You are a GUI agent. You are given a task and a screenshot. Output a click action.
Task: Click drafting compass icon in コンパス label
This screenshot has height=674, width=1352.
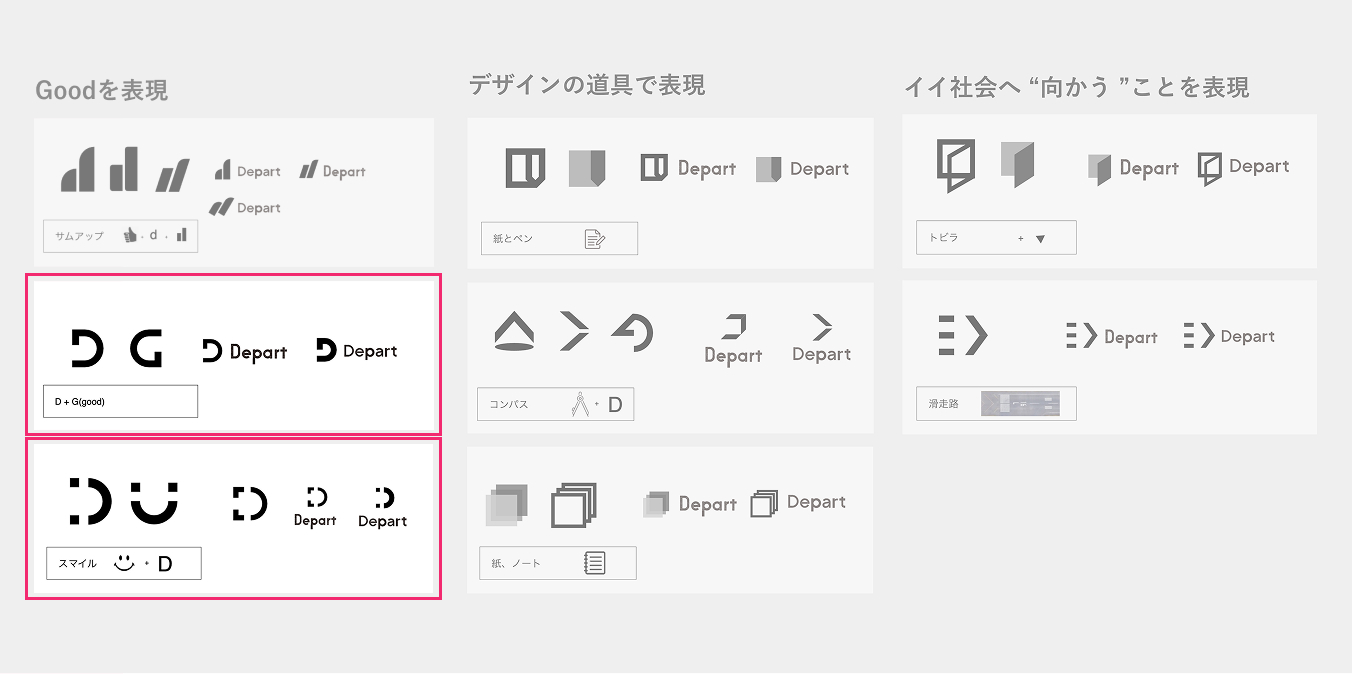[x=580, y=405]
